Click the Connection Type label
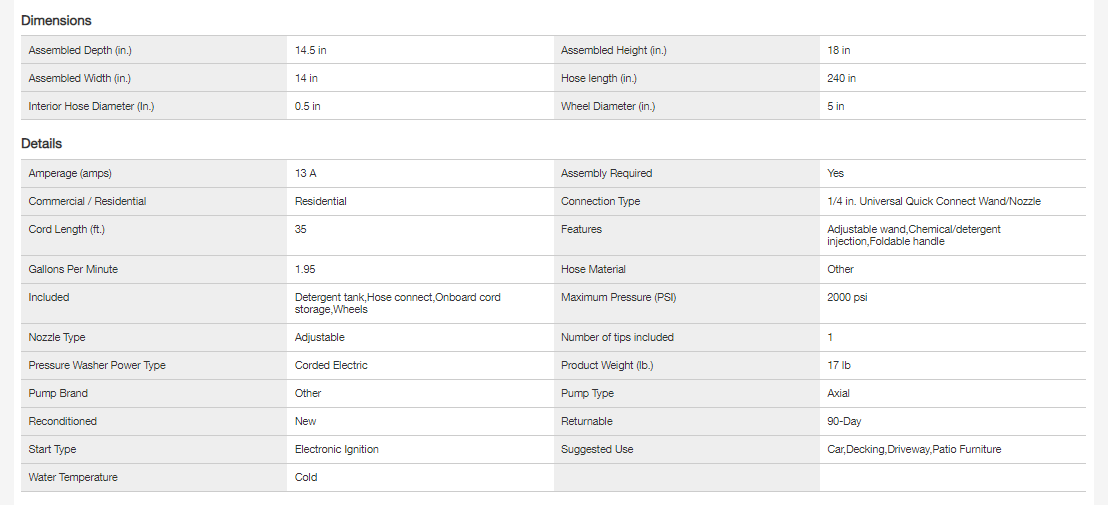This screenshot has height=505, width=1108. point(600,201)
